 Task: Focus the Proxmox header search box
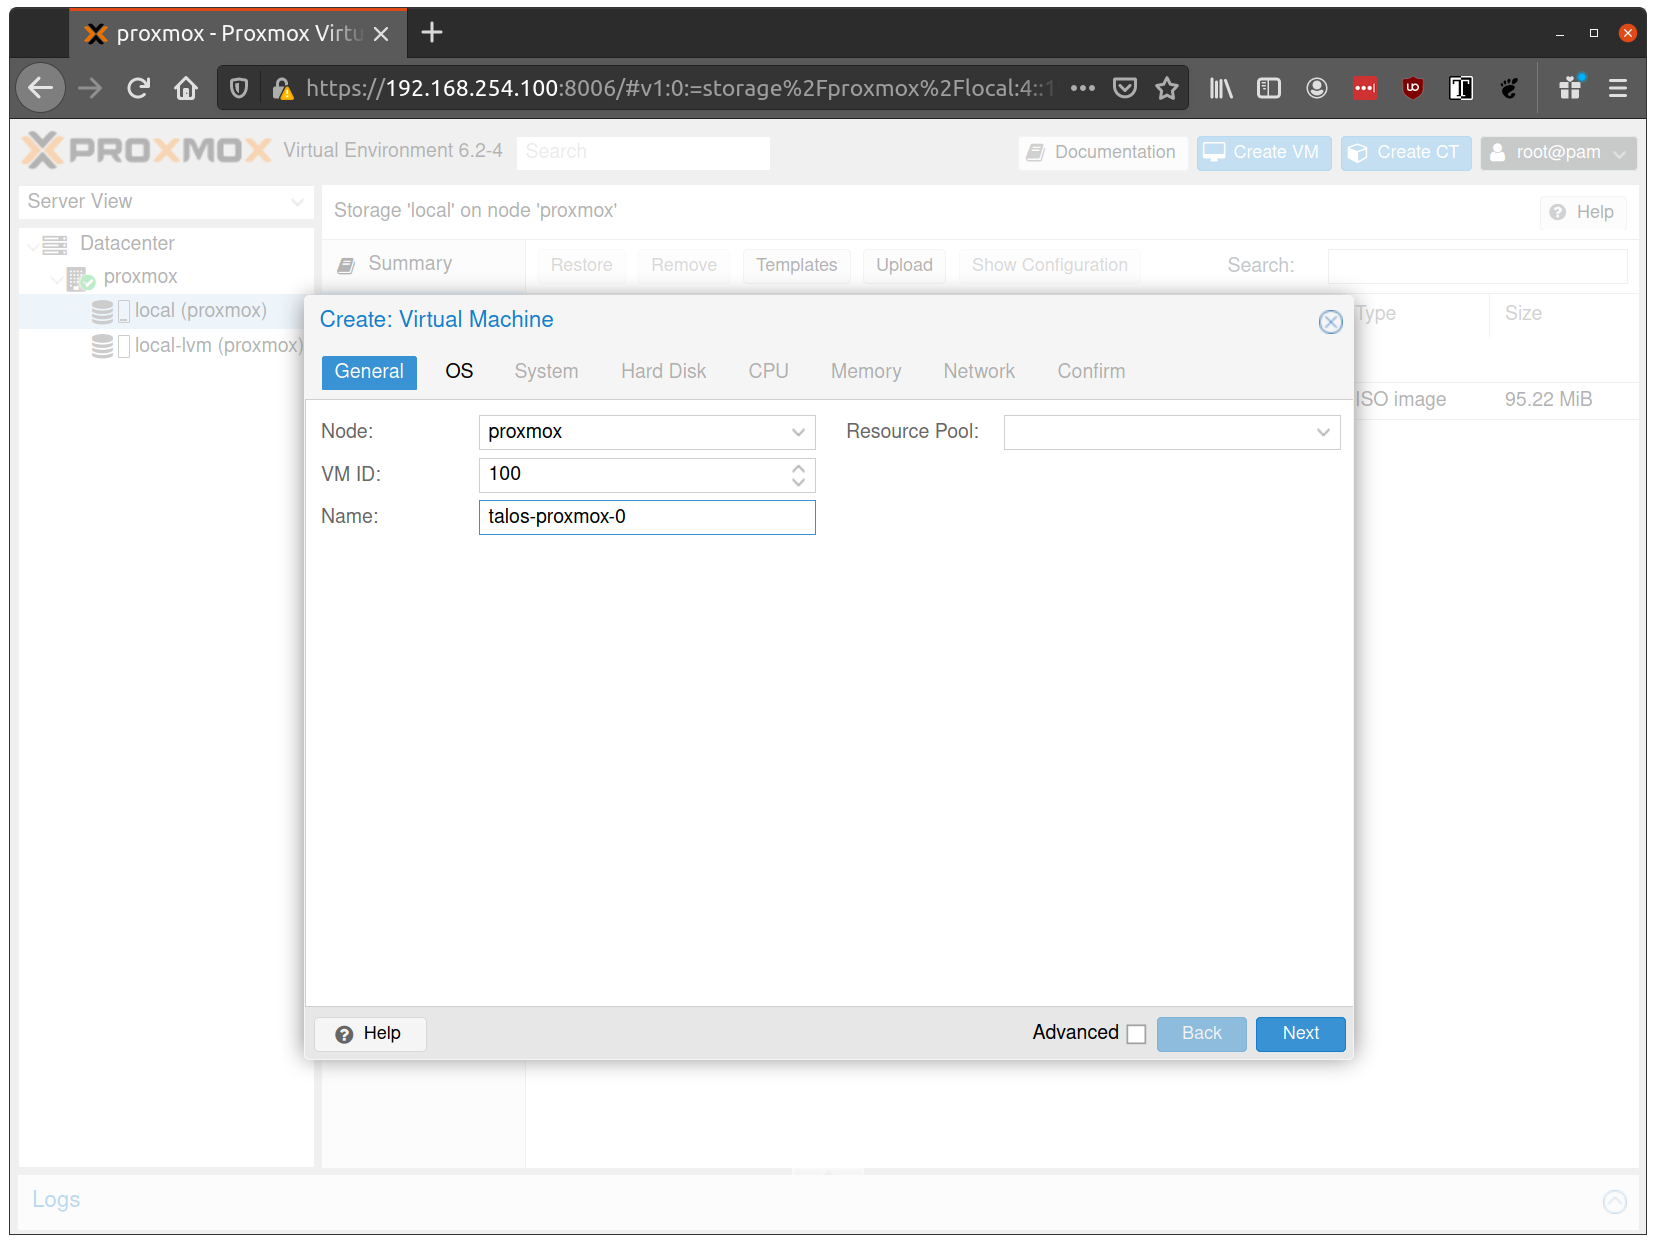[644, 153]
